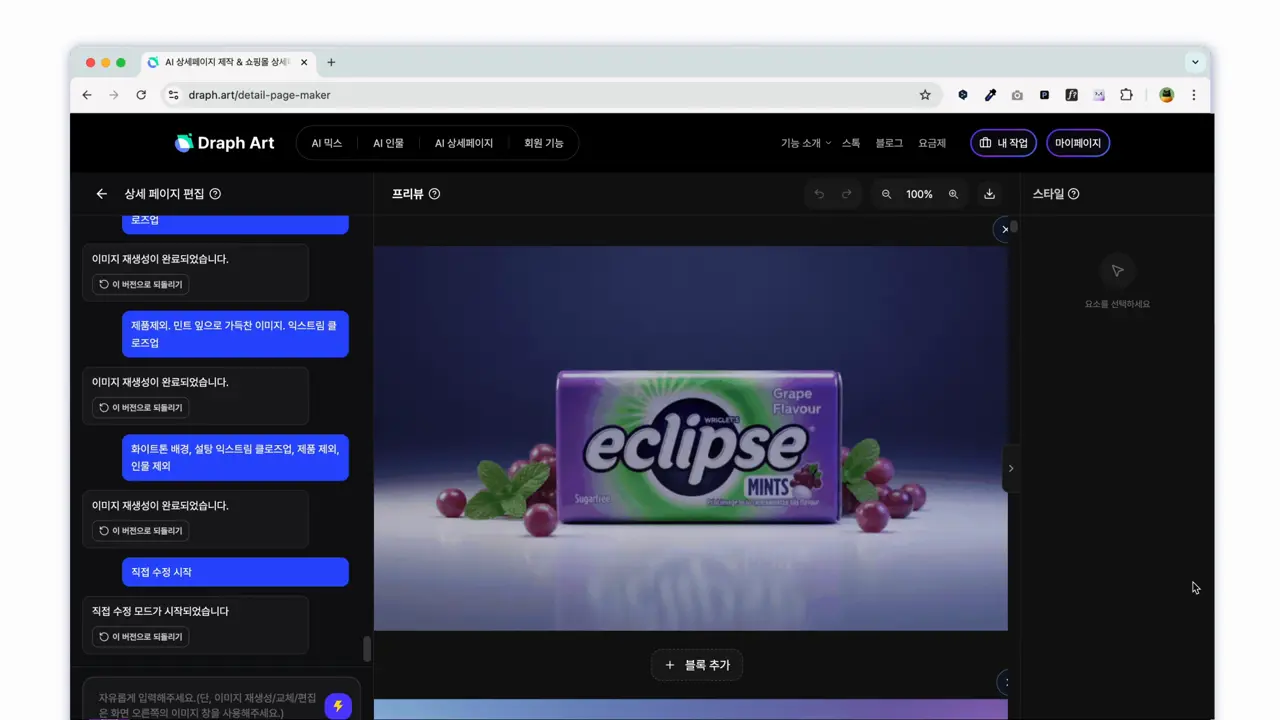Open help icon next to 프리뷰

pos(434,194)
